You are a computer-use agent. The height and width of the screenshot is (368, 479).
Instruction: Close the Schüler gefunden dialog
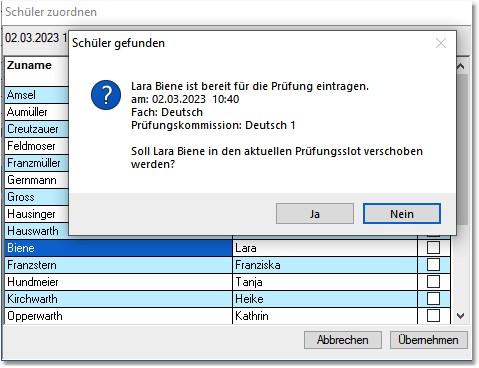pyautogui.click(x=441, y=43)
